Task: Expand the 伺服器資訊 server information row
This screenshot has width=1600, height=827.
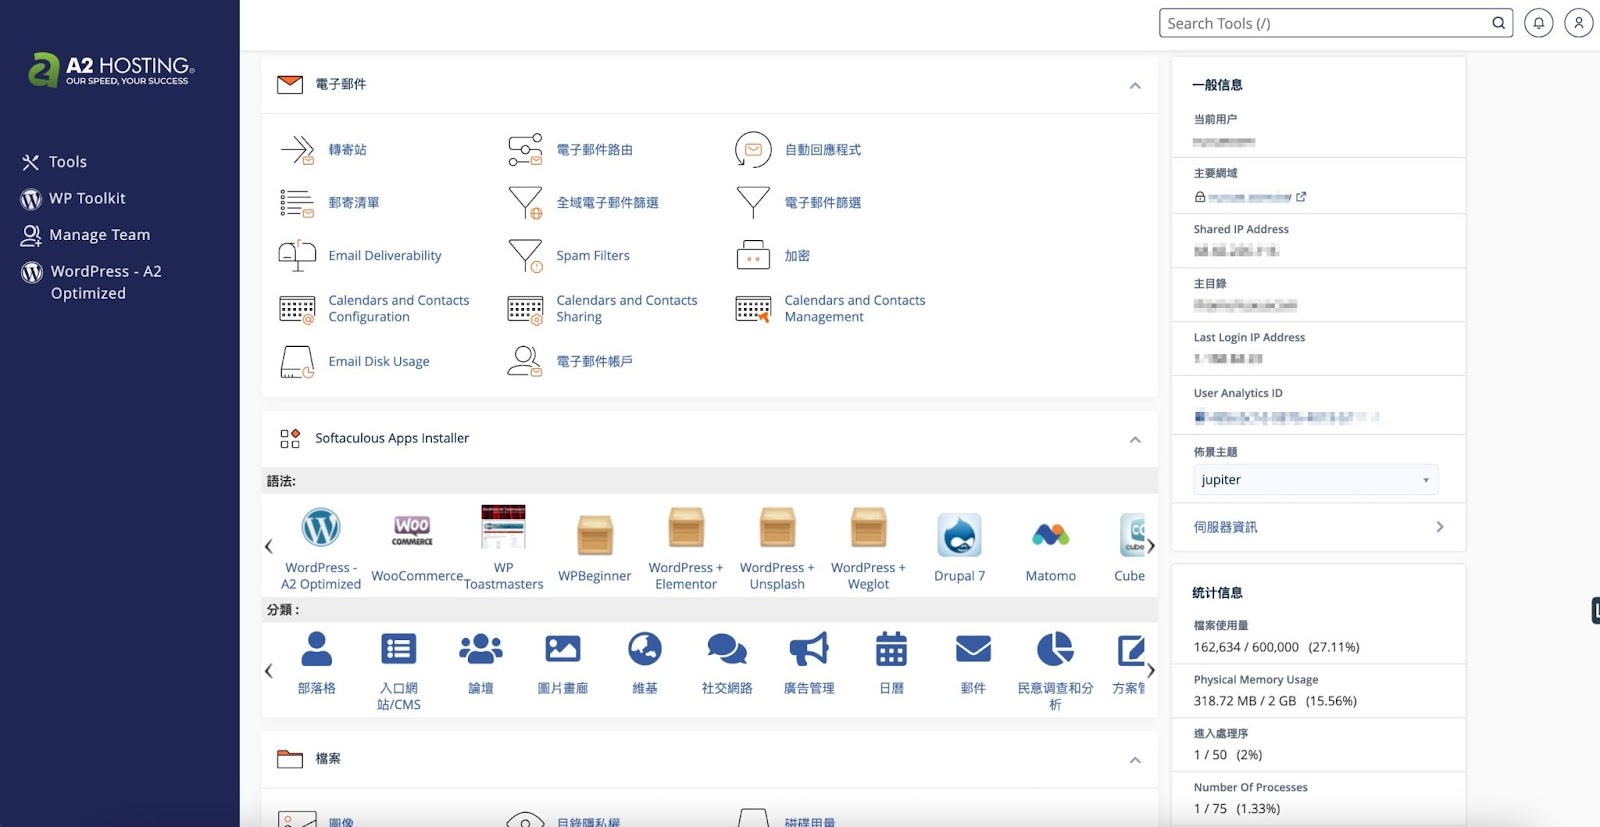Action: (1318, 527)
